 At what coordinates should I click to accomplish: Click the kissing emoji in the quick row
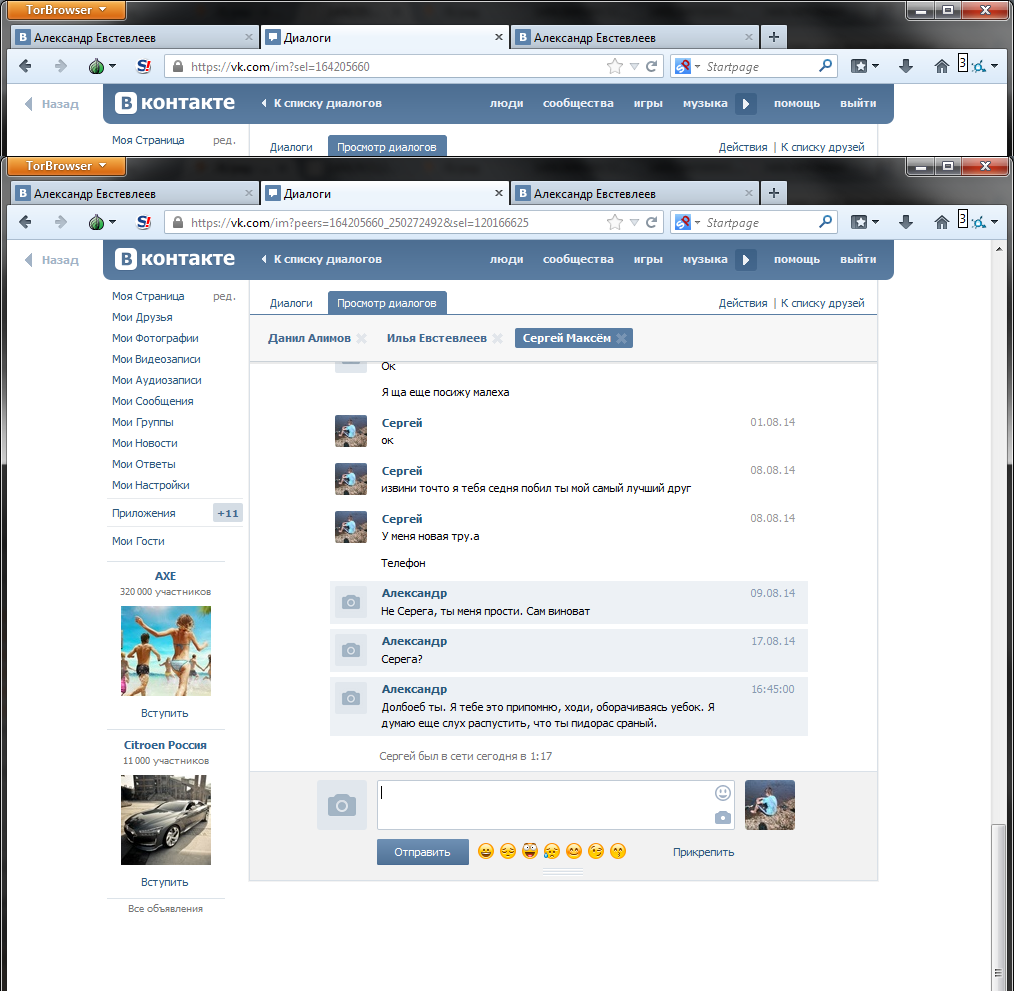pyautogui.click(x=618, y=851)
